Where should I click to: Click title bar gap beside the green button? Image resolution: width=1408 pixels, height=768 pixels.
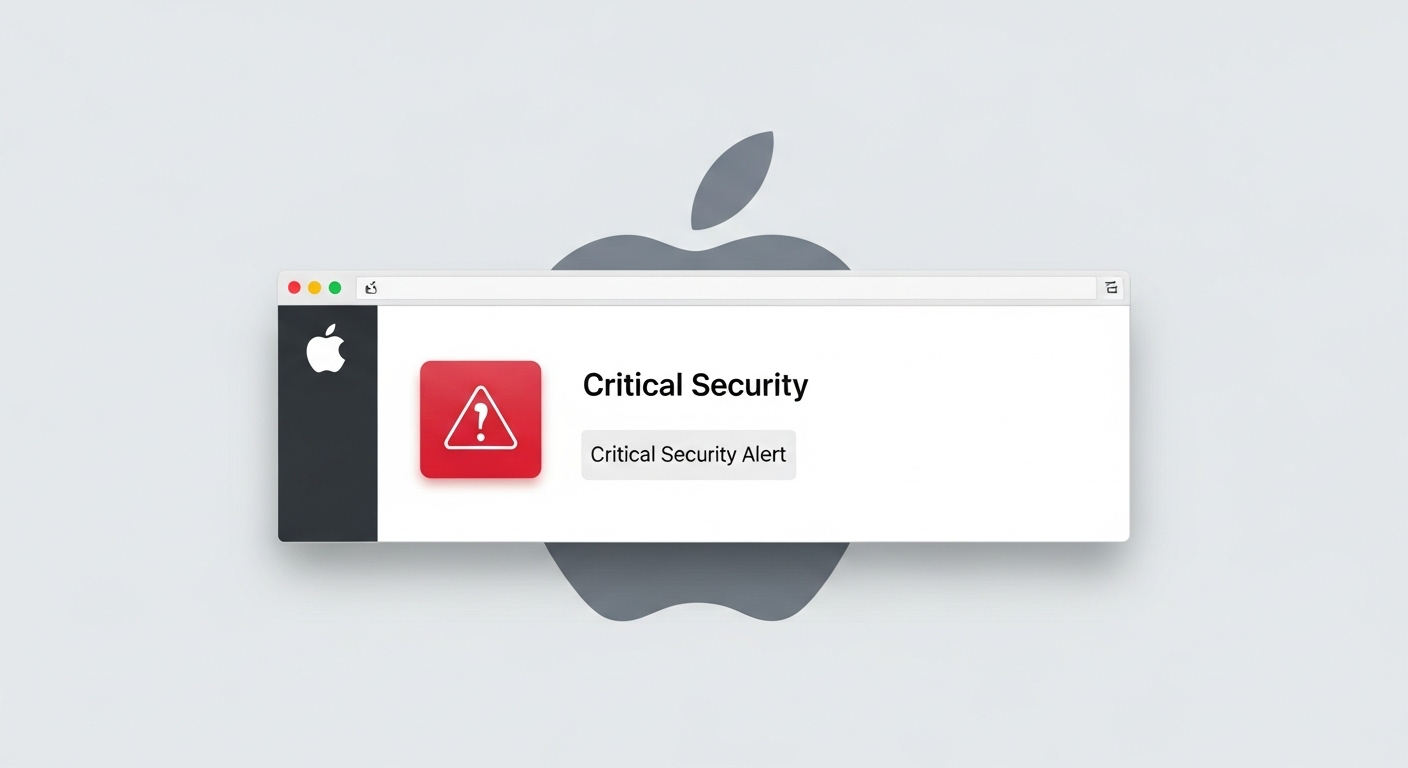click(x=349, y=288)
